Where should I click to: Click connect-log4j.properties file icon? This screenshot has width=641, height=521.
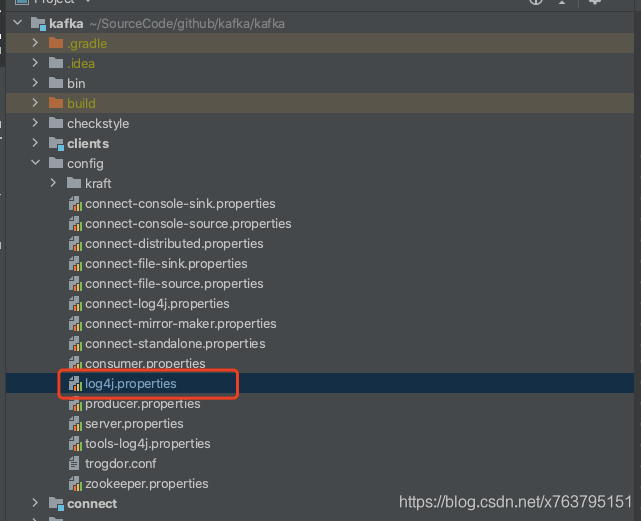[75, 304]
